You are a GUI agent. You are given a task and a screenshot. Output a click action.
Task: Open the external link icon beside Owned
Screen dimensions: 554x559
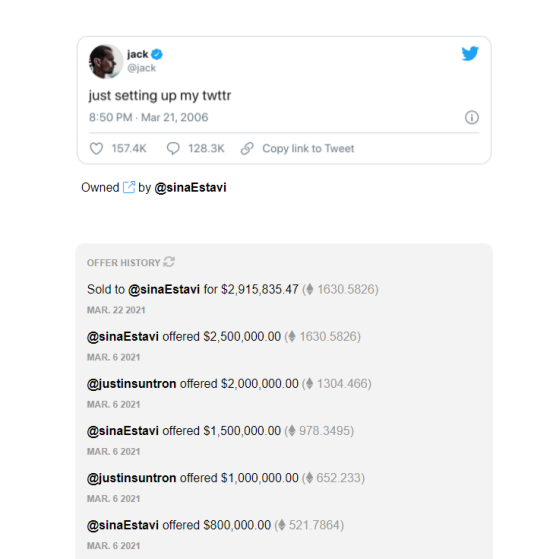coord(129,187)
